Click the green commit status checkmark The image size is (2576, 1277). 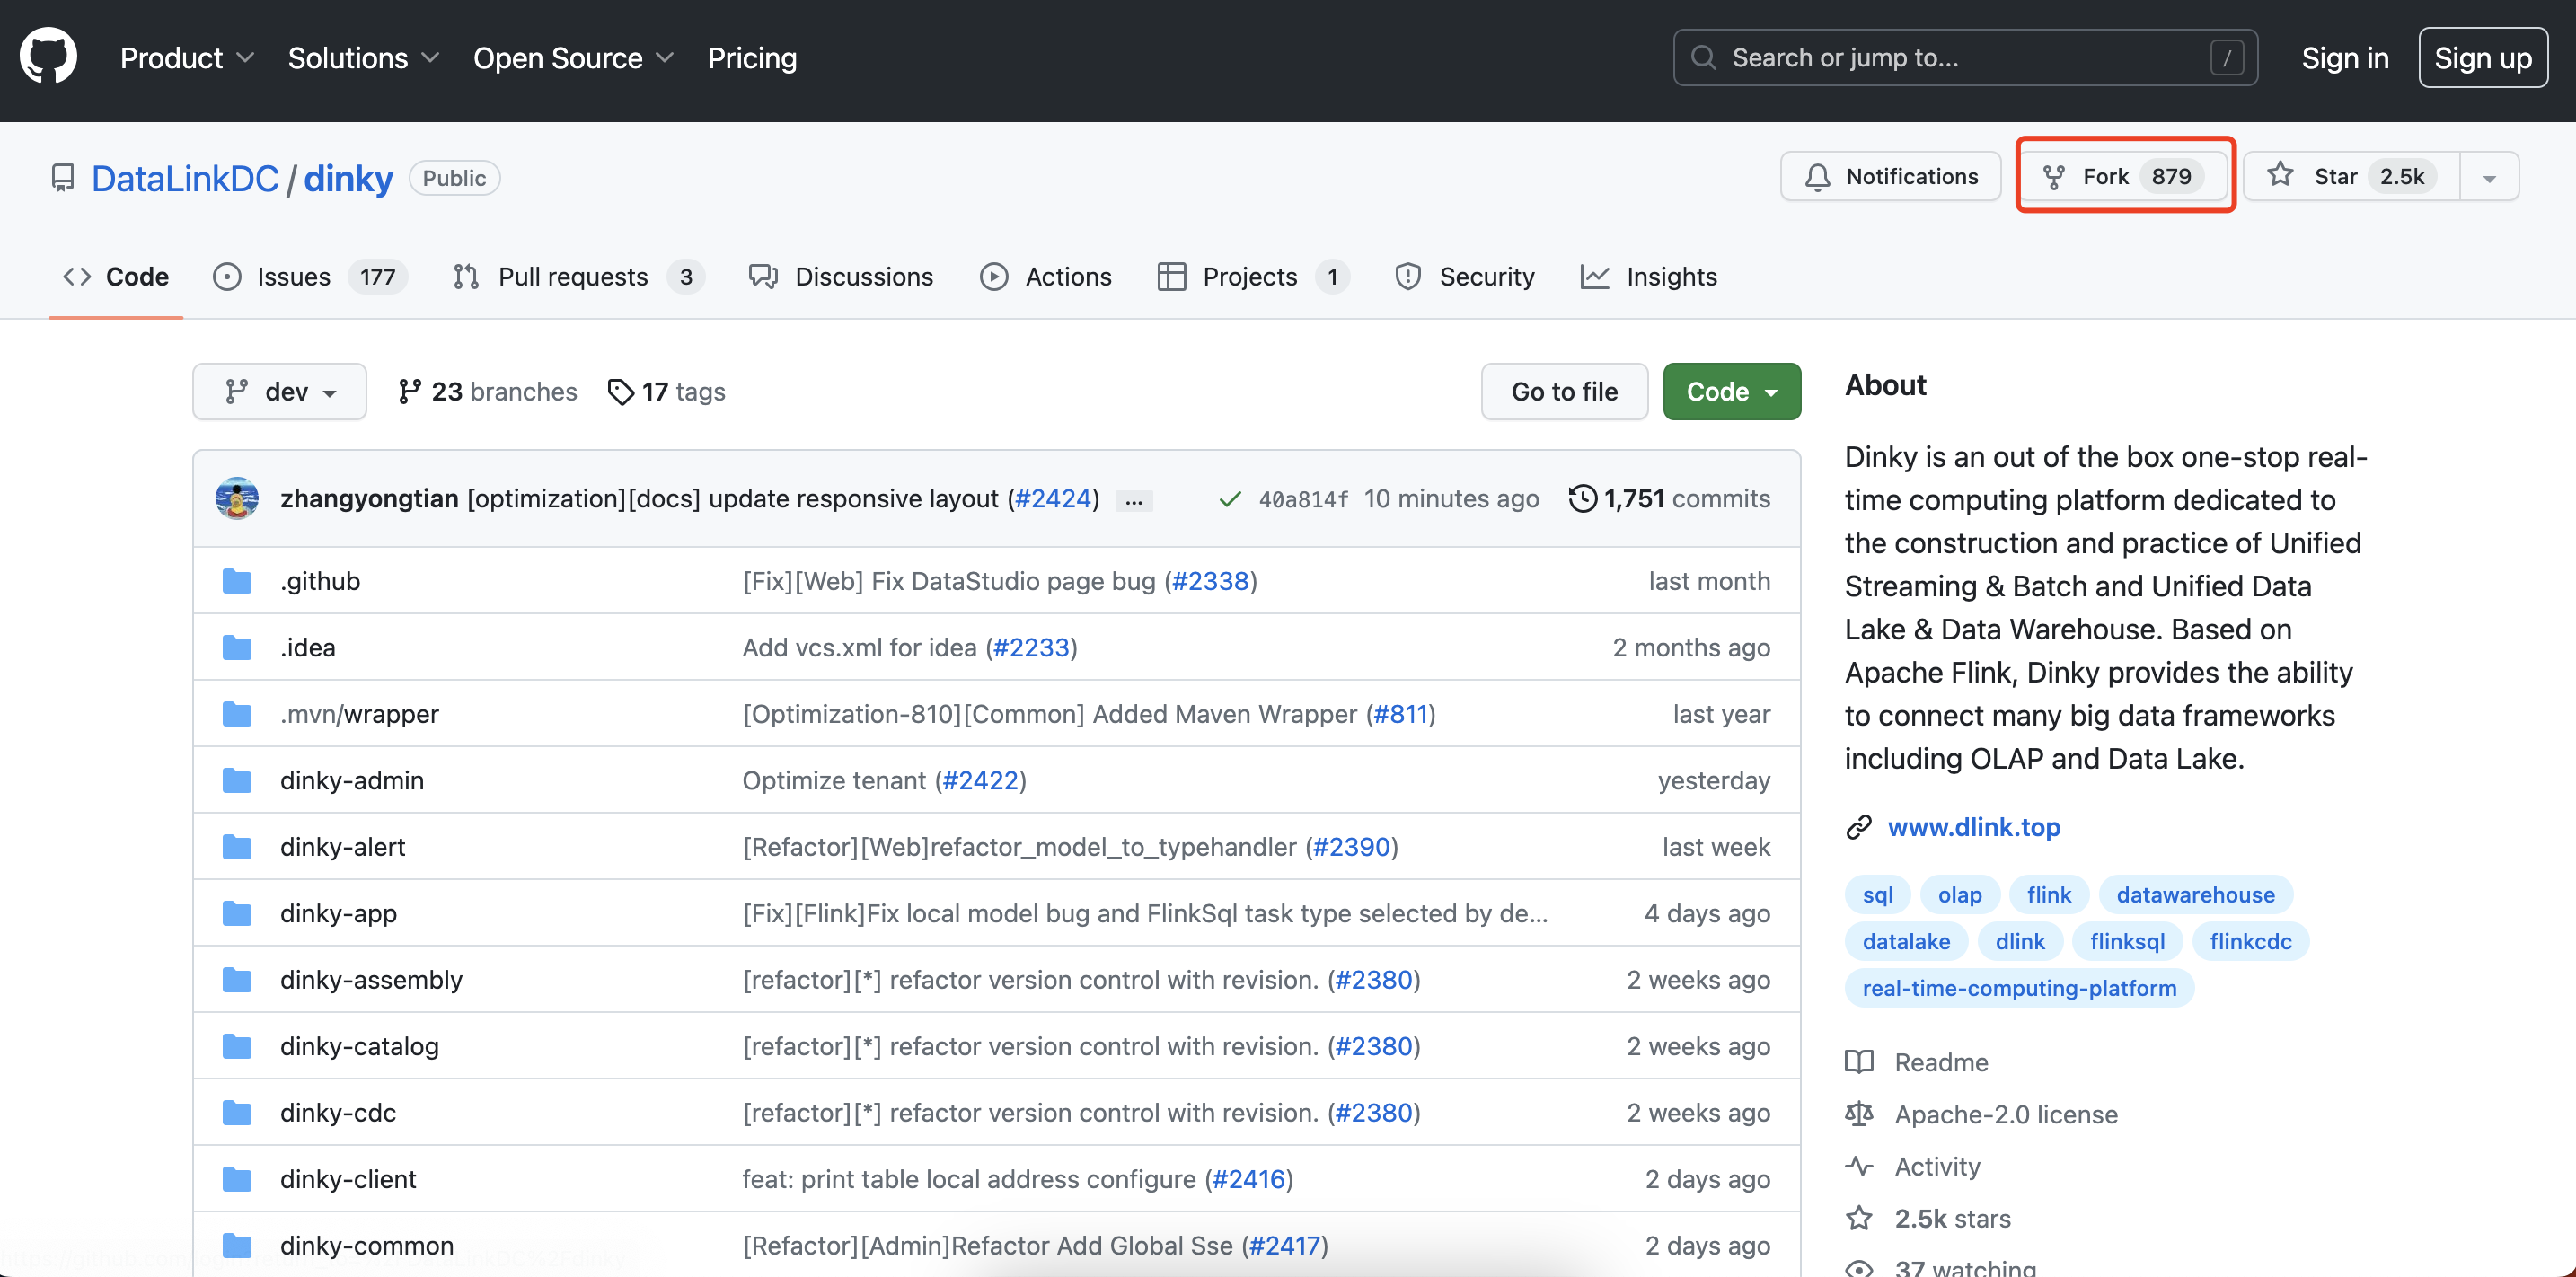[x=1230, y=499]
